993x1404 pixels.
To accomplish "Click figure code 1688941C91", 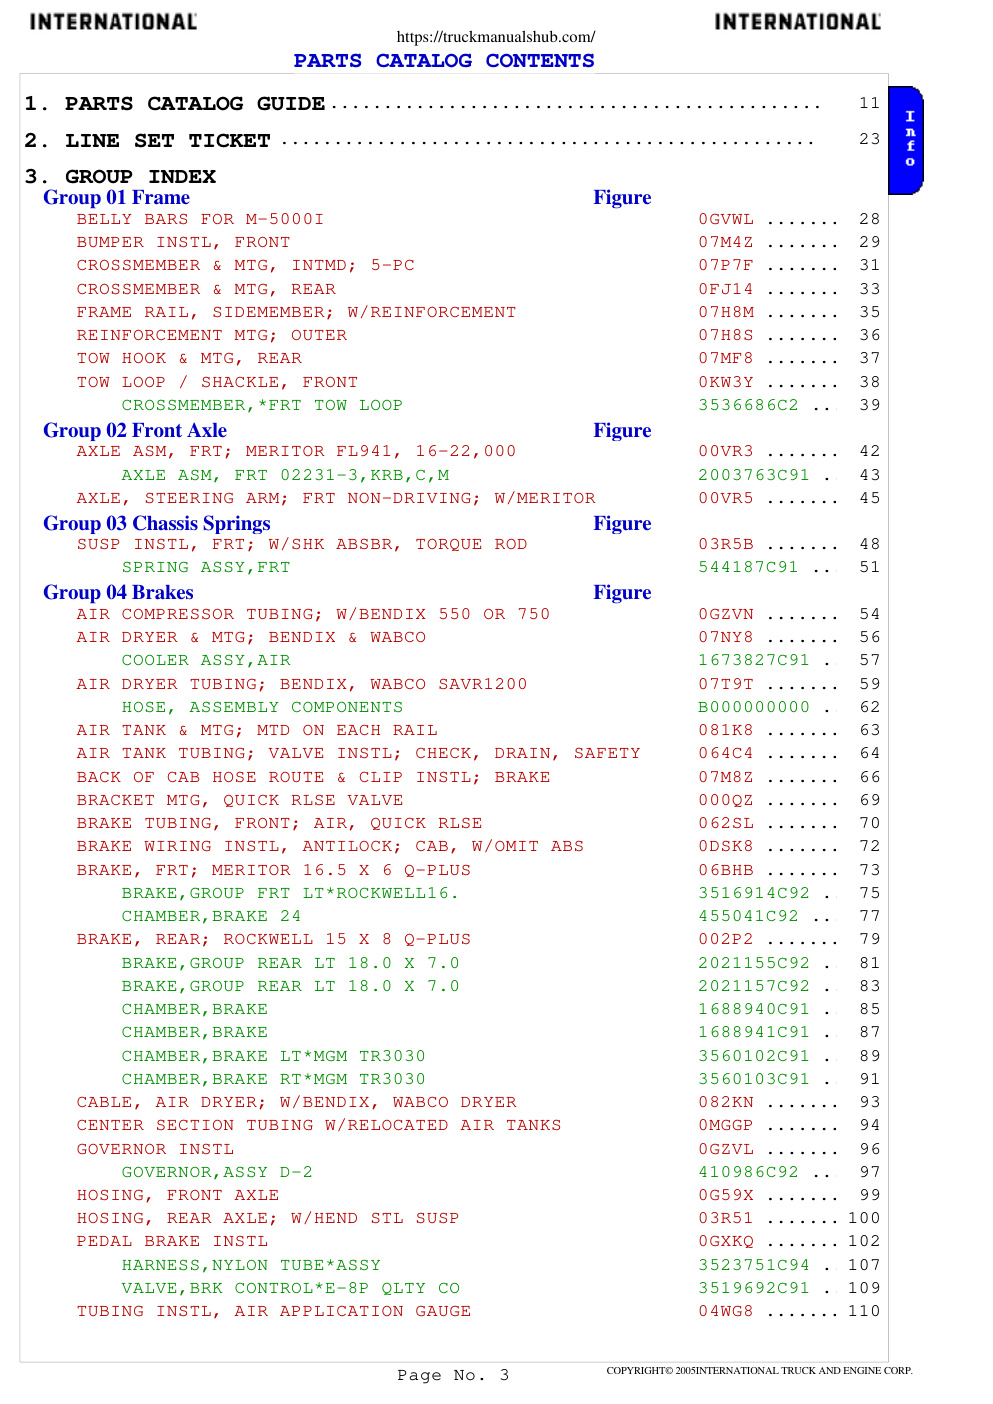I will pos(754,1032).
